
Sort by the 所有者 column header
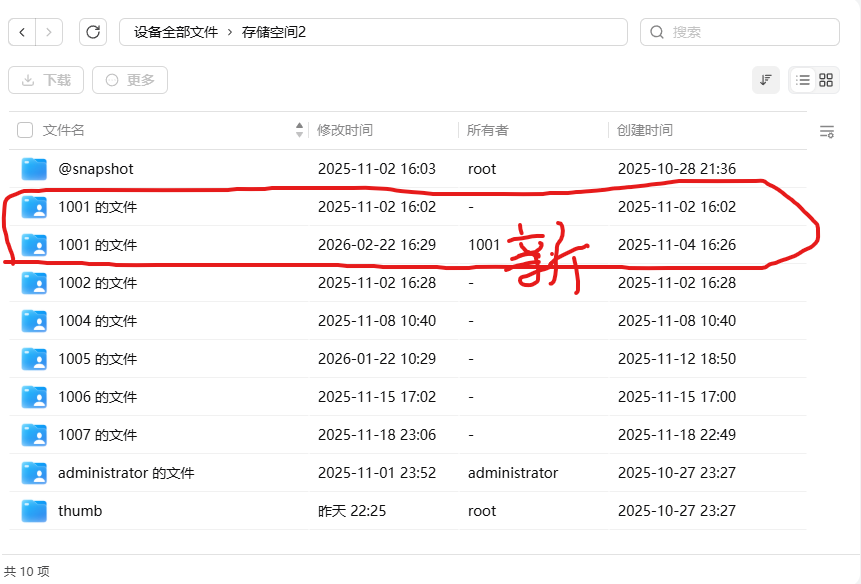click(x=488, y=130)
